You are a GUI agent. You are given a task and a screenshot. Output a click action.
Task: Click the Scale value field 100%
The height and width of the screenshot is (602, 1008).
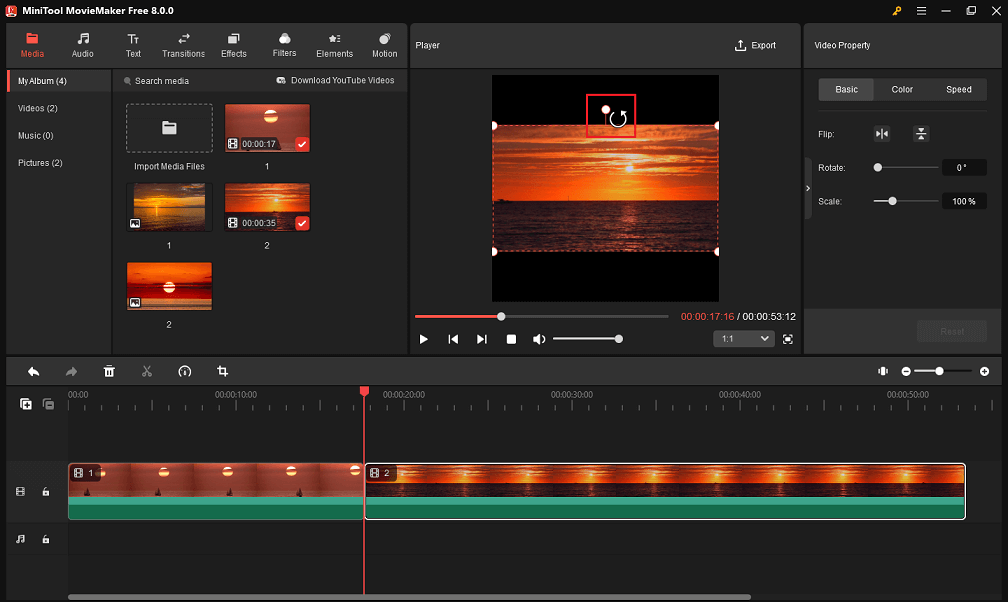pyautogui.click(x=964, y=201)
